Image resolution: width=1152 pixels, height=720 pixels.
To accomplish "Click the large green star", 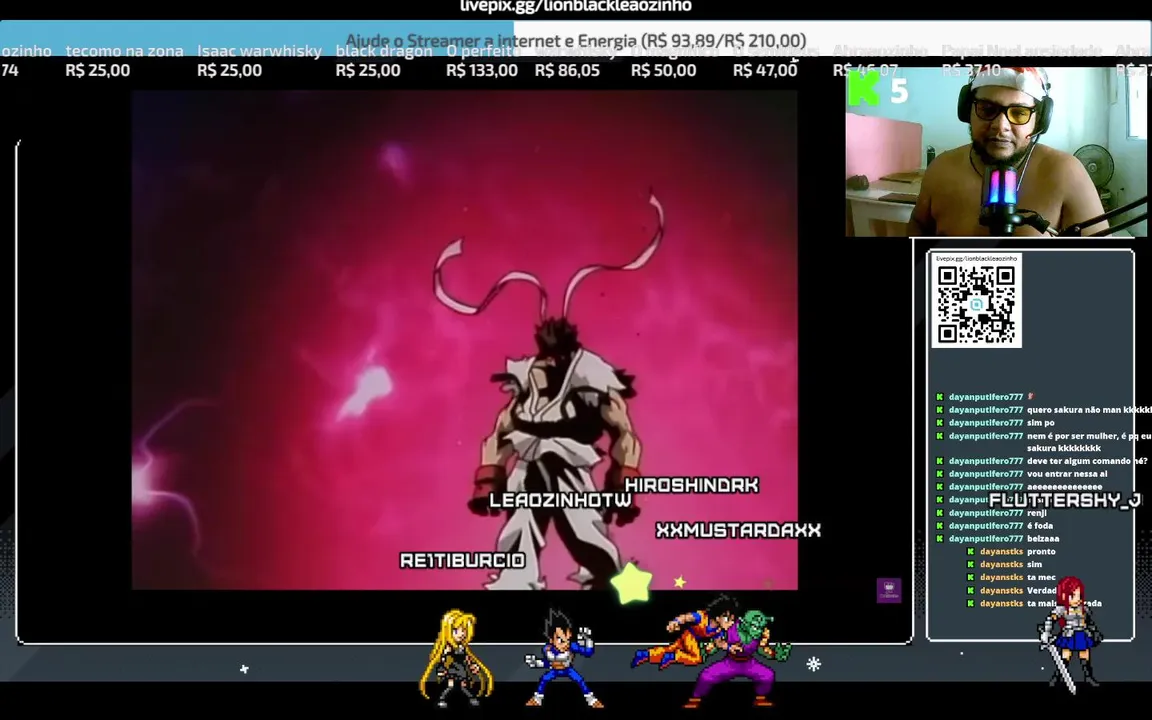I will click(x=631, y=583).
